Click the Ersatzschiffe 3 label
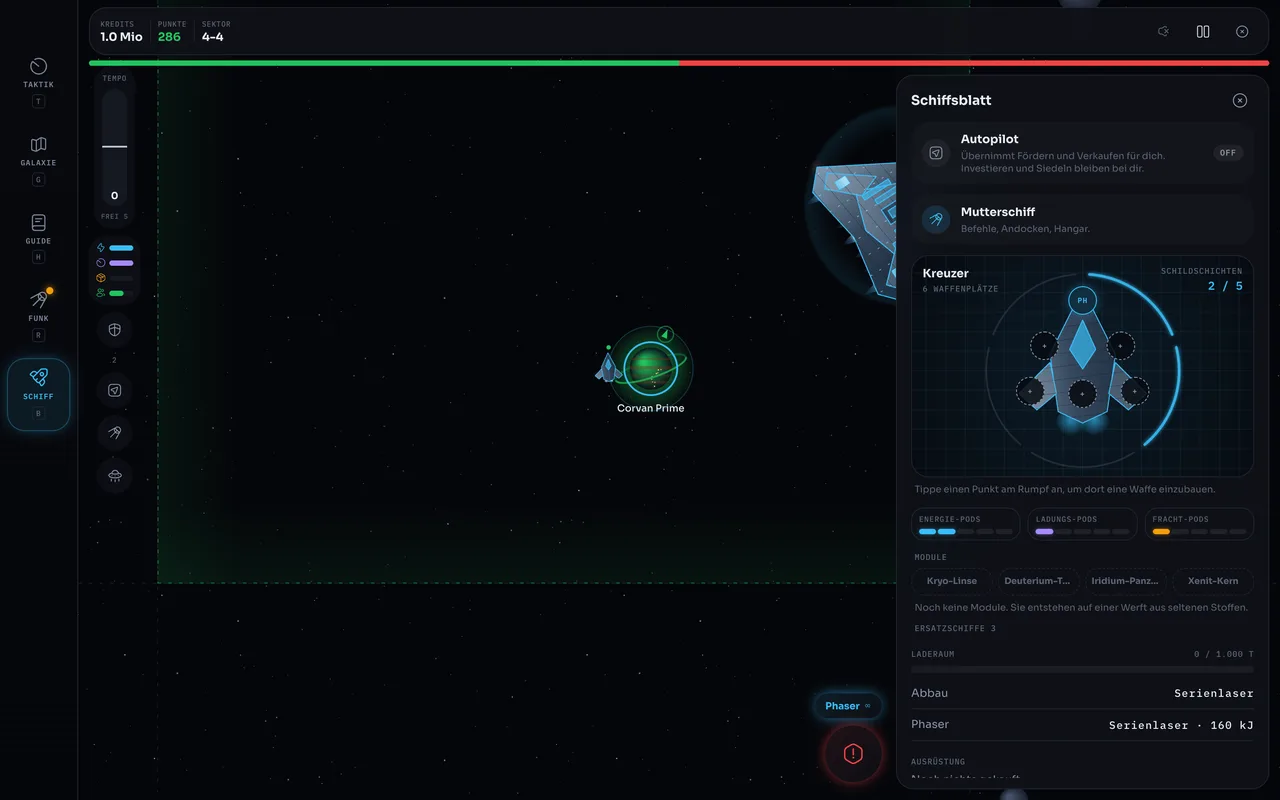This screenshot has width=1280, height=800. point(955,629)
